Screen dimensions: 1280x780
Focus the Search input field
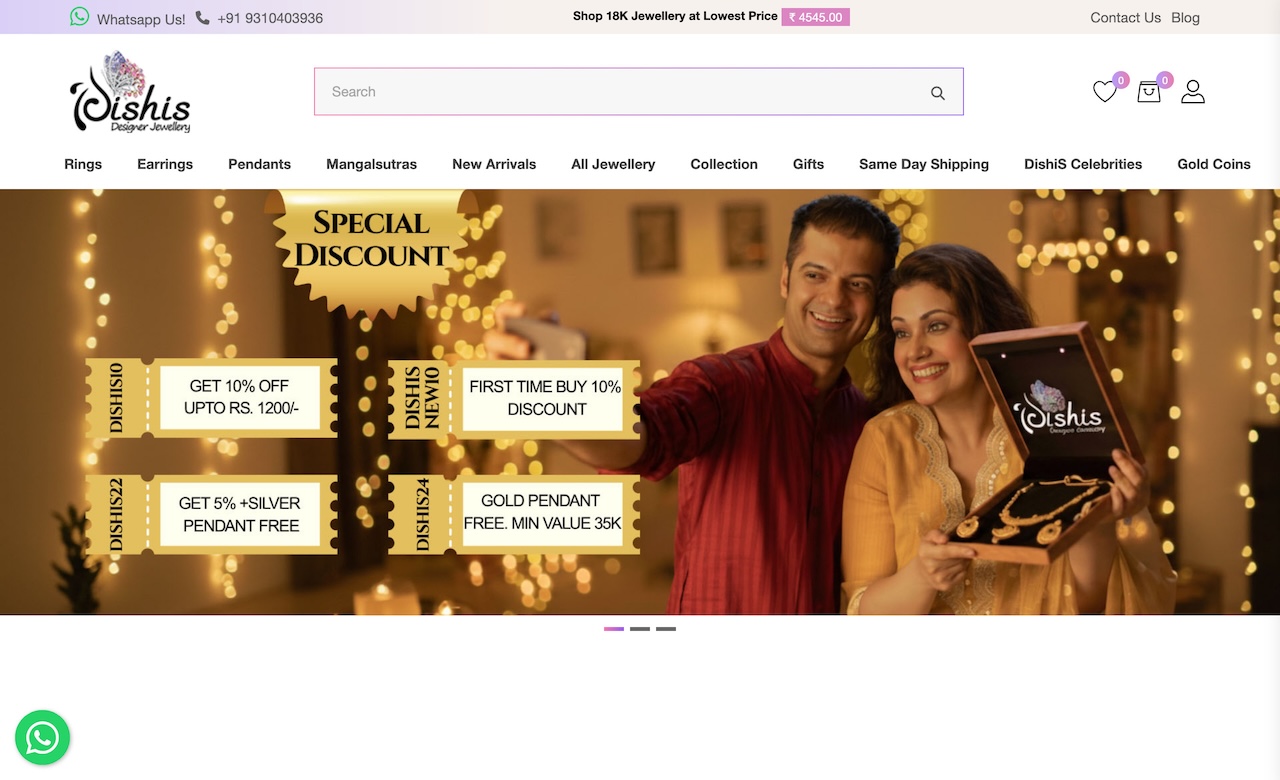(x=620, y=92)
